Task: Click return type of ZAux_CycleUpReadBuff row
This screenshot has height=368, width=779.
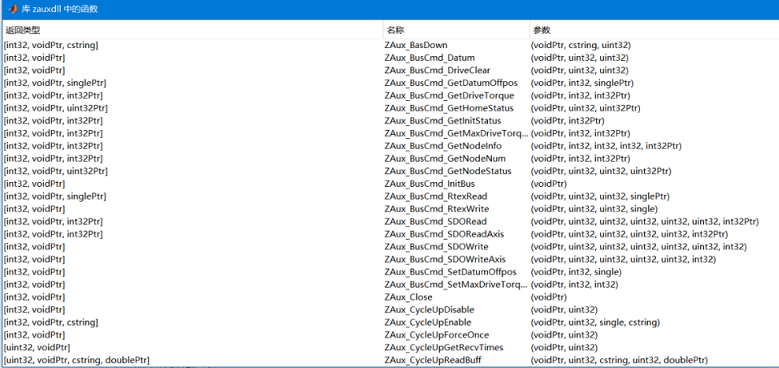Action: [x=77, y=360]
